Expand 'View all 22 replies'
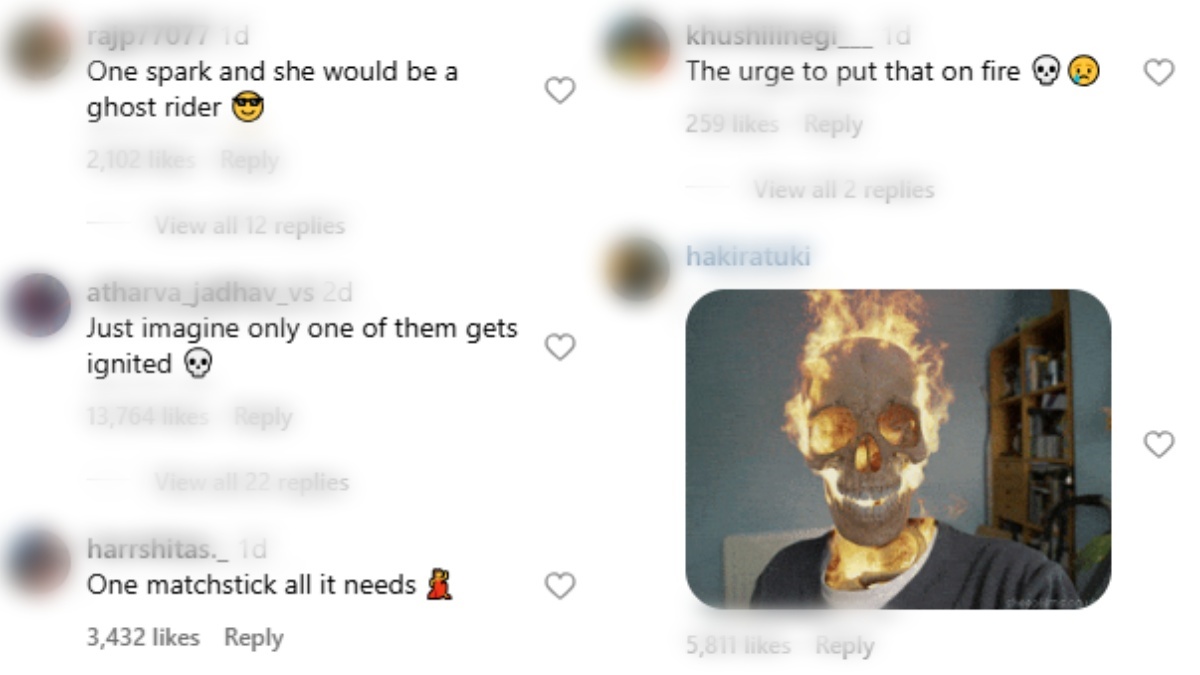This screenshot has height=675, width=1200. (251, 482)
